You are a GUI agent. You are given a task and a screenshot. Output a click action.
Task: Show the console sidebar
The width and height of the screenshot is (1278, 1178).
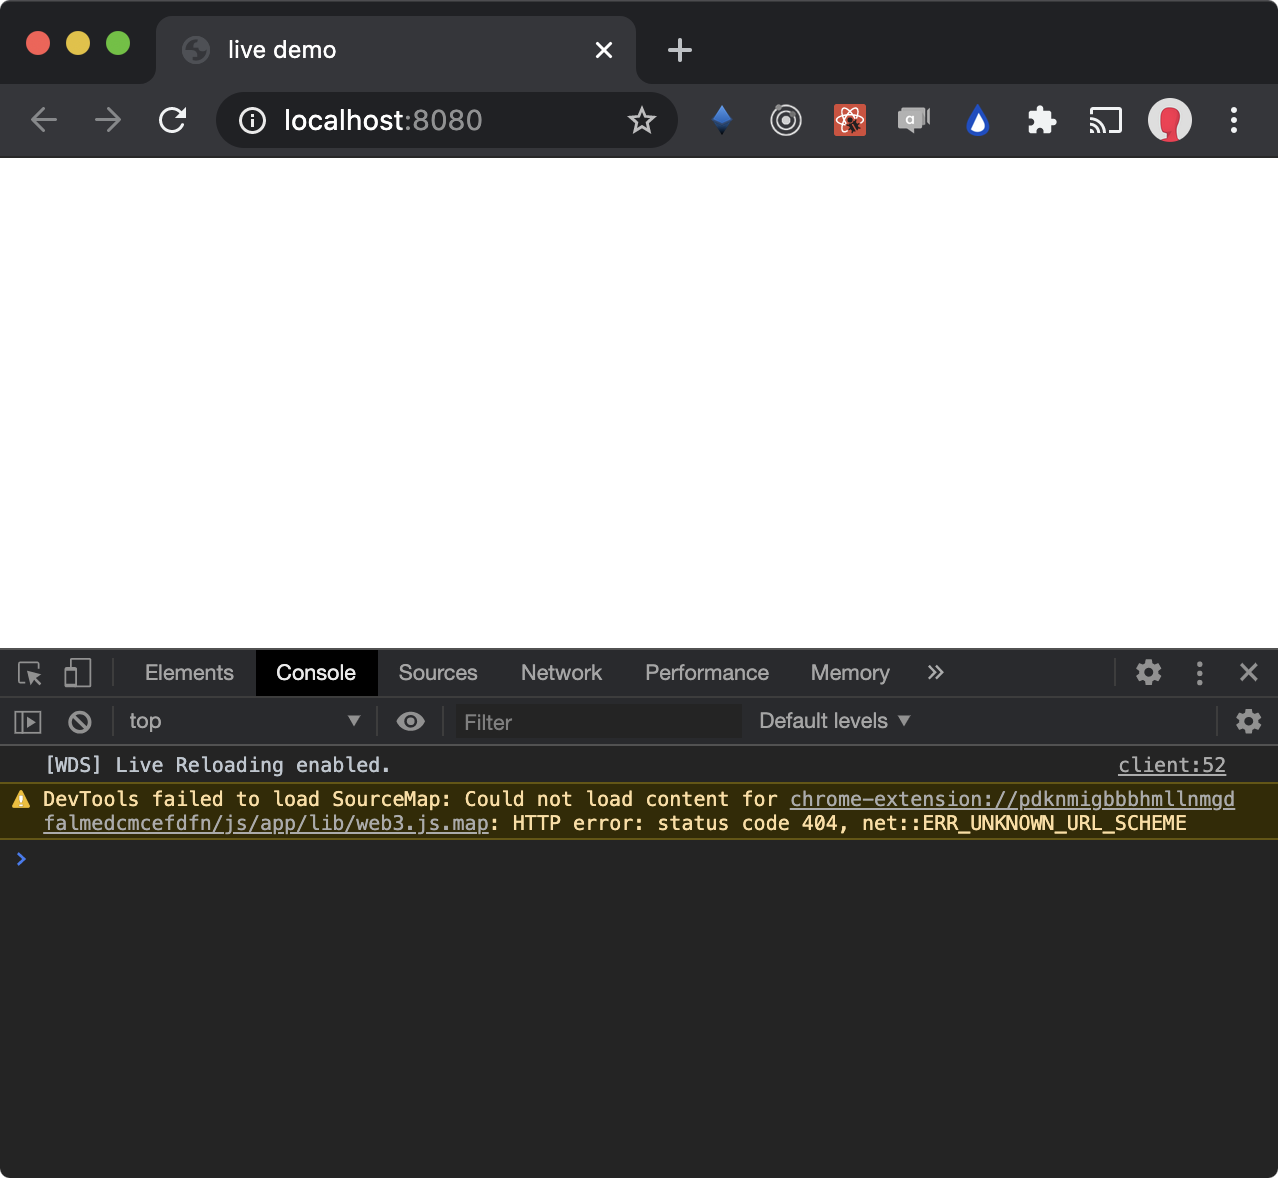coord(28,721)
